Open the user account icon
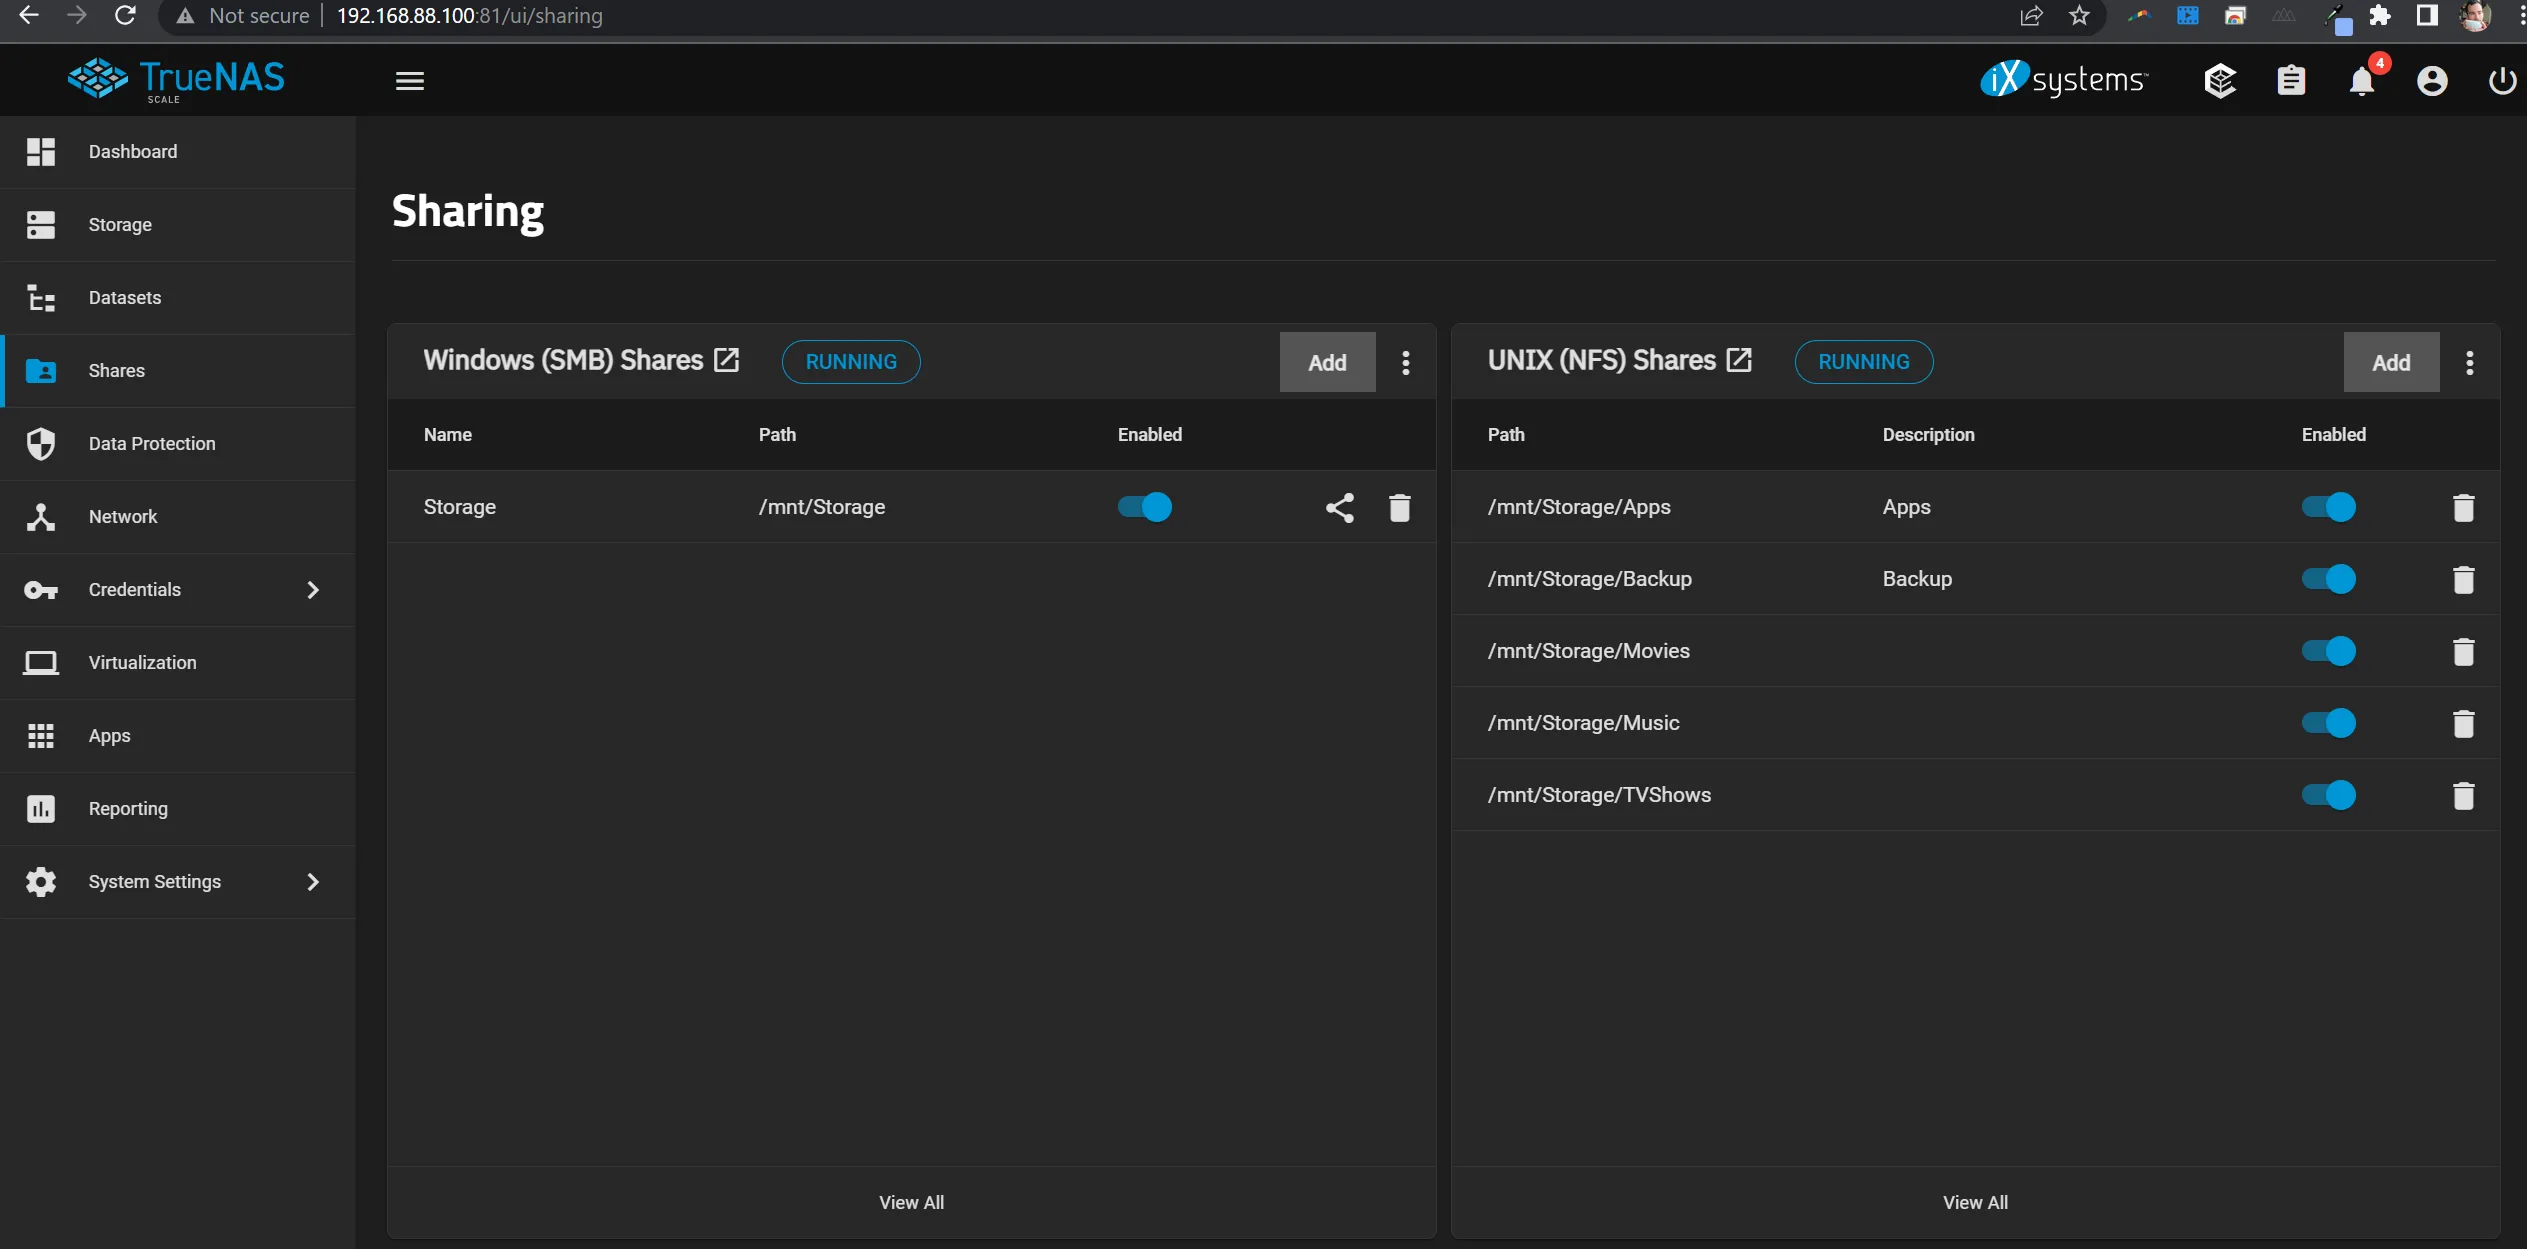 tap(2432, 81)
